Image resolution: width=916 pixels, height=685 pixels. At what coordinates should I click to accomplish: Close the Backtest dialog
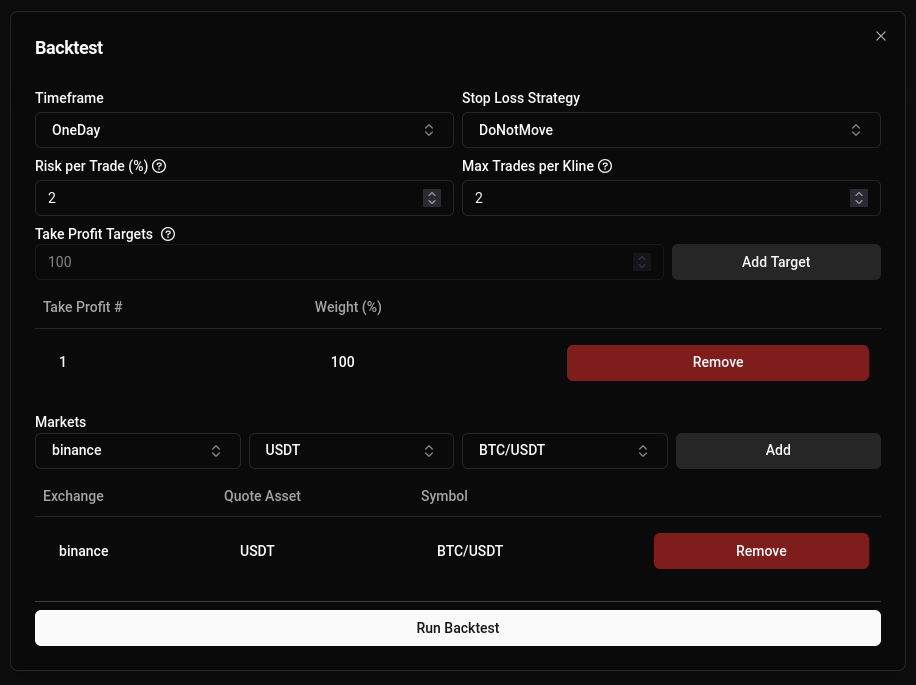[881, 36]
